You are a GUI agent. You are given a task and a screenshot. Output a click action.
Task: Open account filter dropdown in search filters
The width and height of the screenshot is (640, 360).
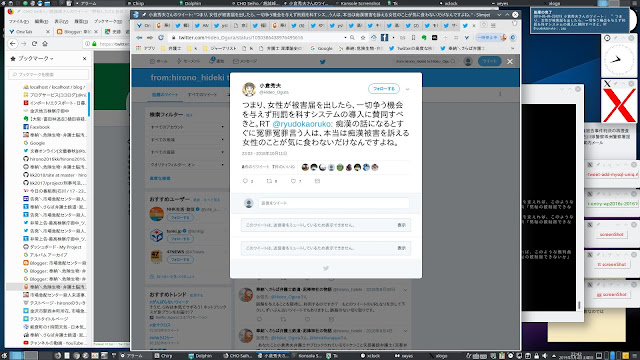(187, 127)
